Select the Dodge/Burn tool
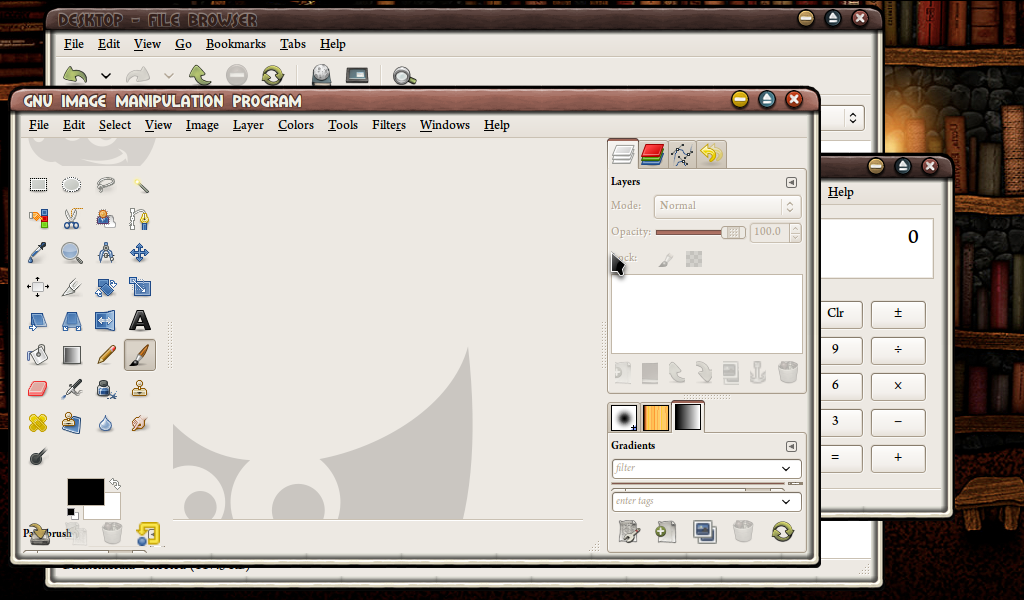1024x600 pixels. [38, 457]
